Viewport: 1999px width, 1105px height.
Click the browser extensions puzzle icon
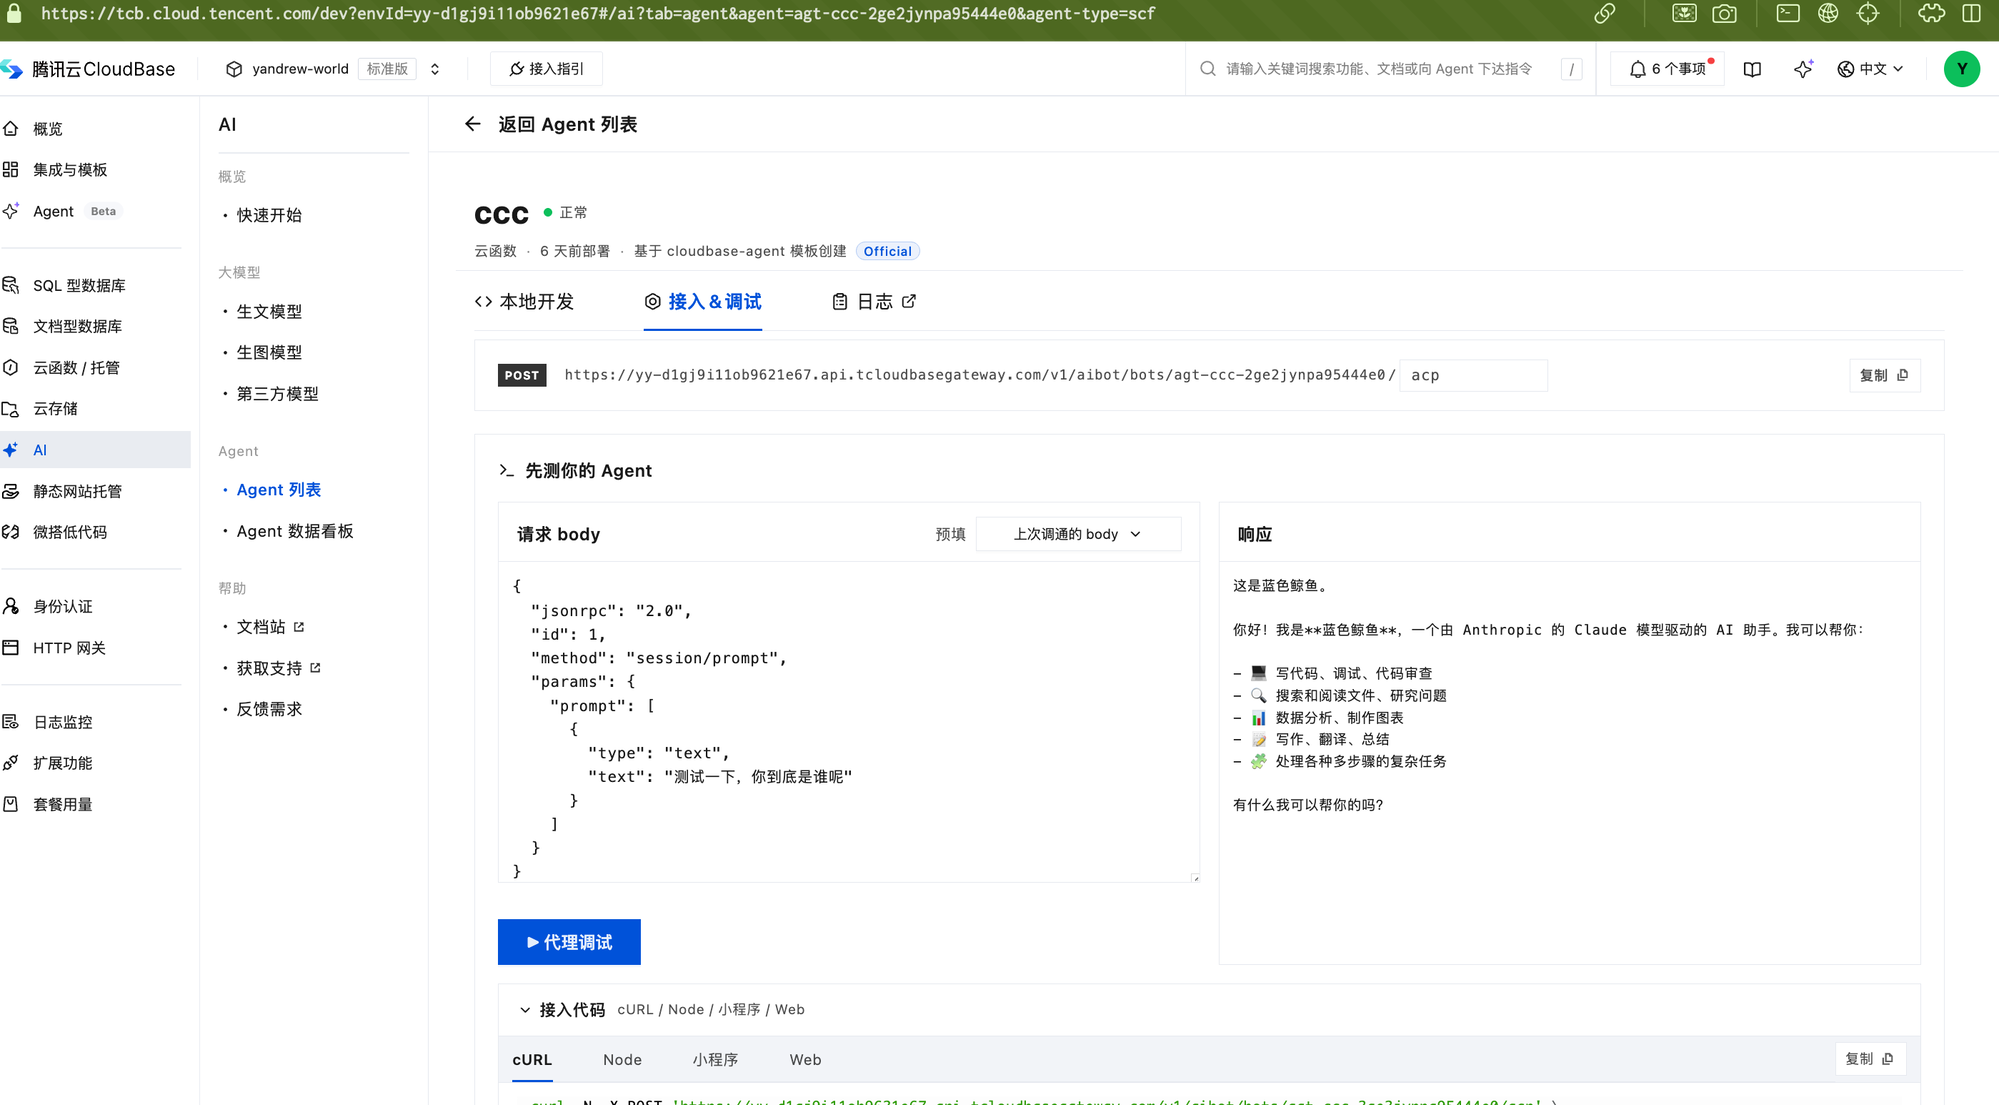coord(1931,14)
